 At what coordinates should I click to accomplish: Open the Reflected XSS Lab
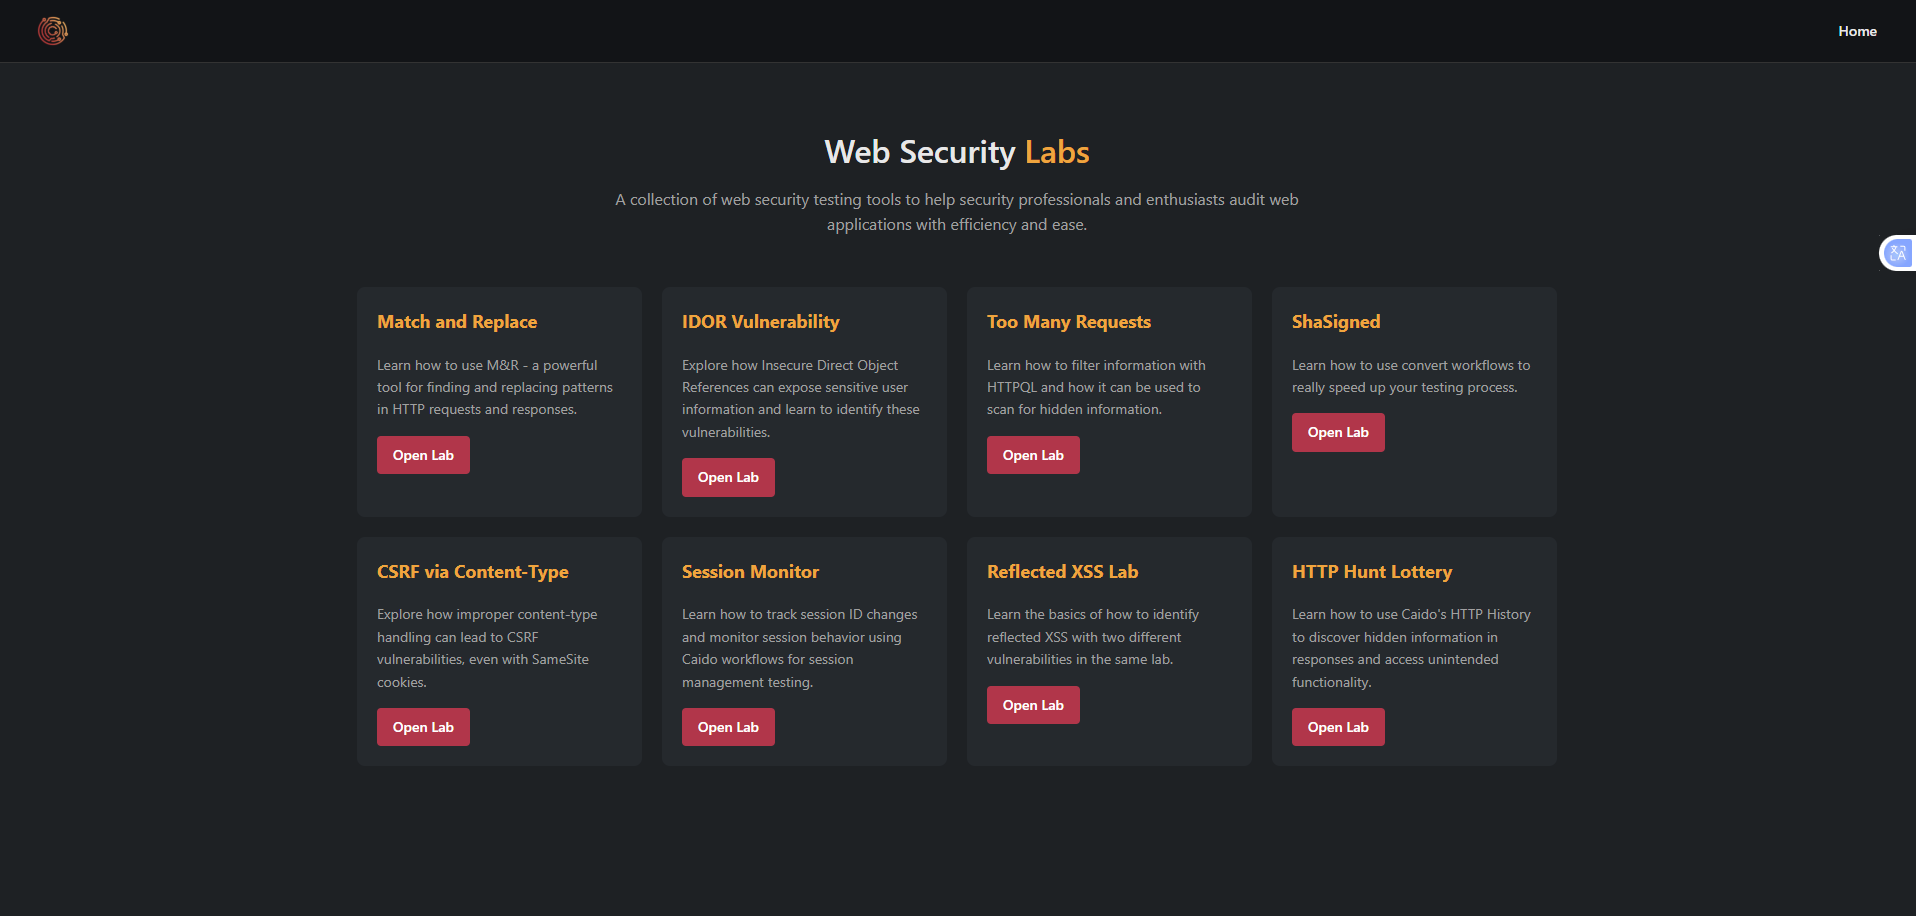[1033, 705]
